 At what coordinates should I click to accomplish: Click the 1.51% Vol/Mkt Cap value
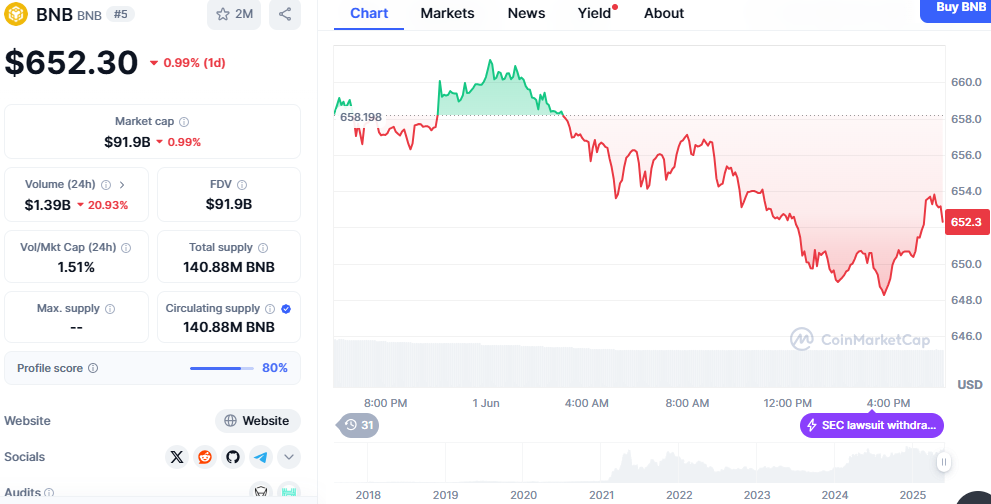(76, 267)
